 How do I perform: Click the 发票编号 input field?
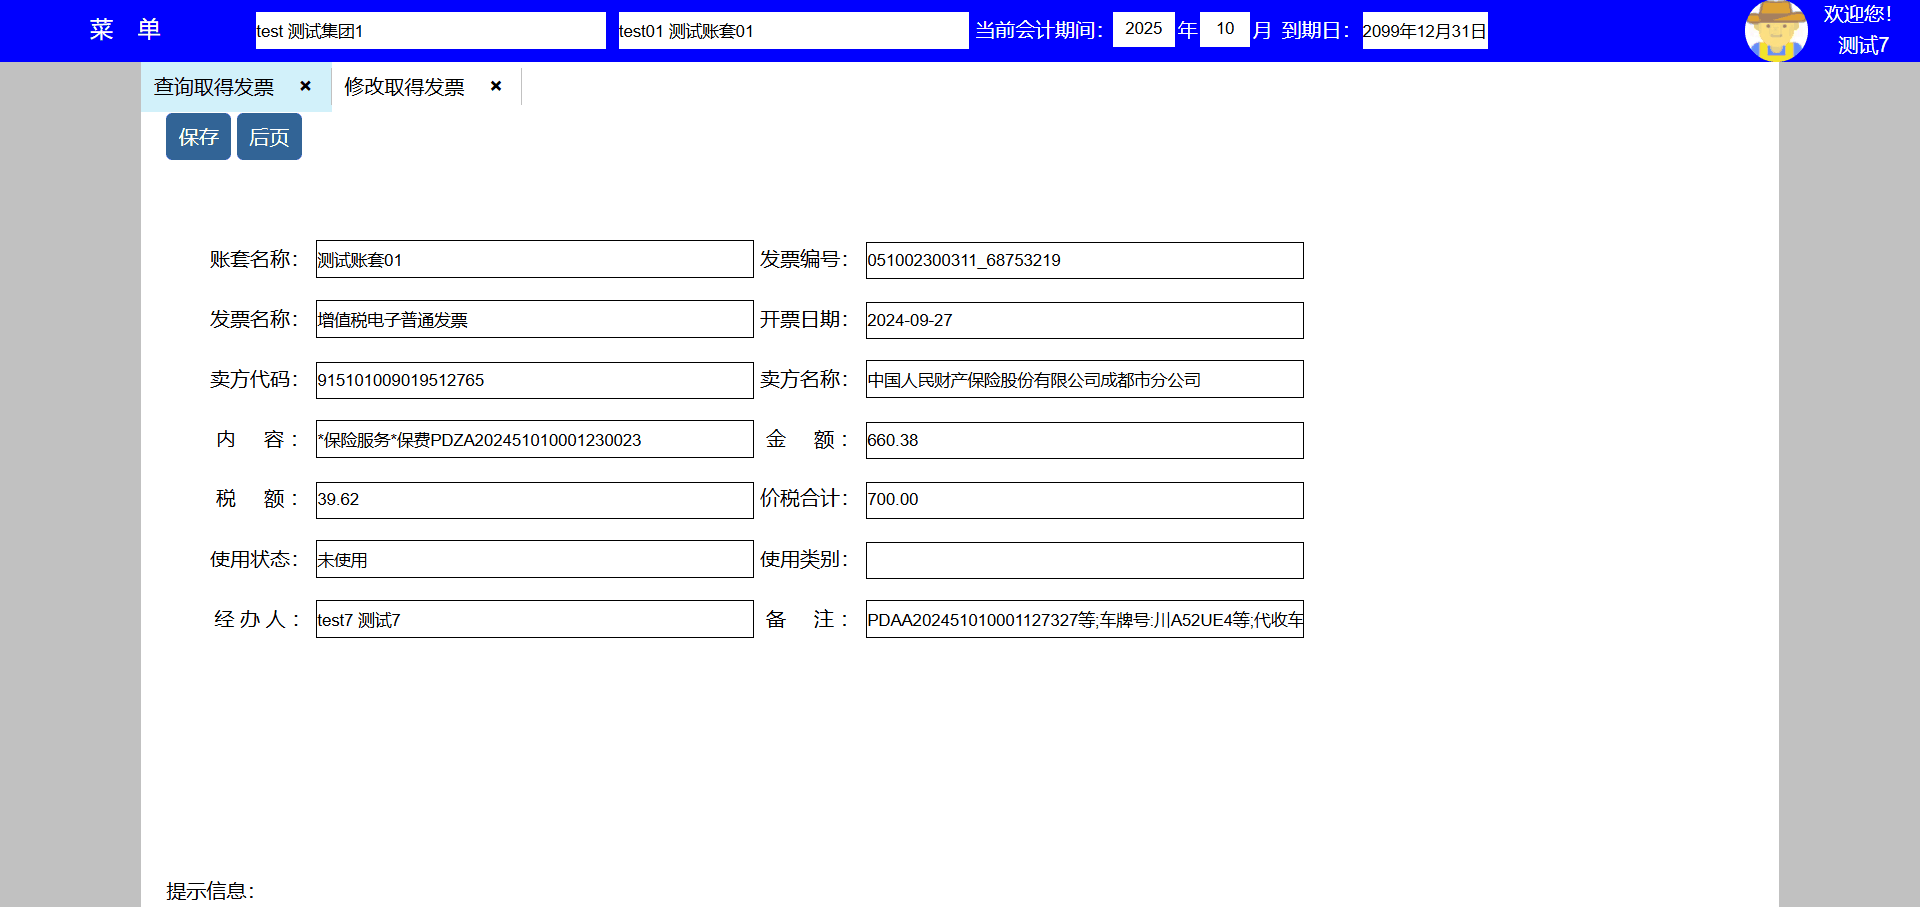pyautogui.click(x=1084, y=260)
